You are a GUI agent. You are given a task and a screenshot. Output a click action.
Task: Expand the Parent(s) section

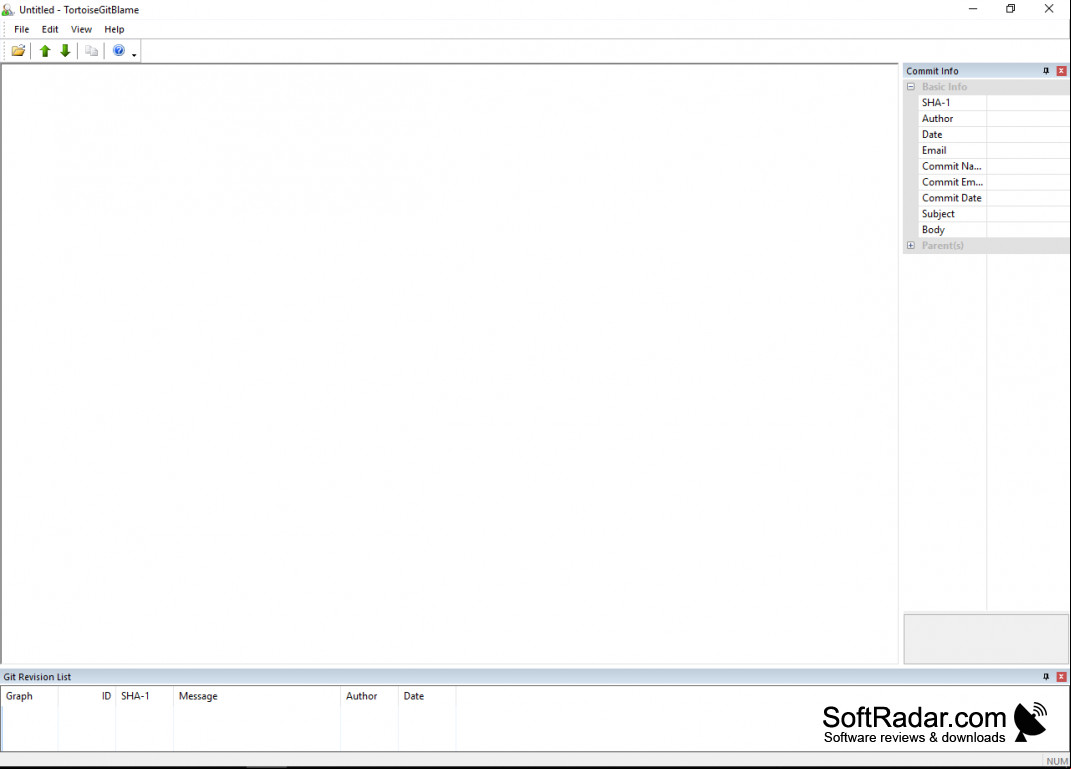910,245
